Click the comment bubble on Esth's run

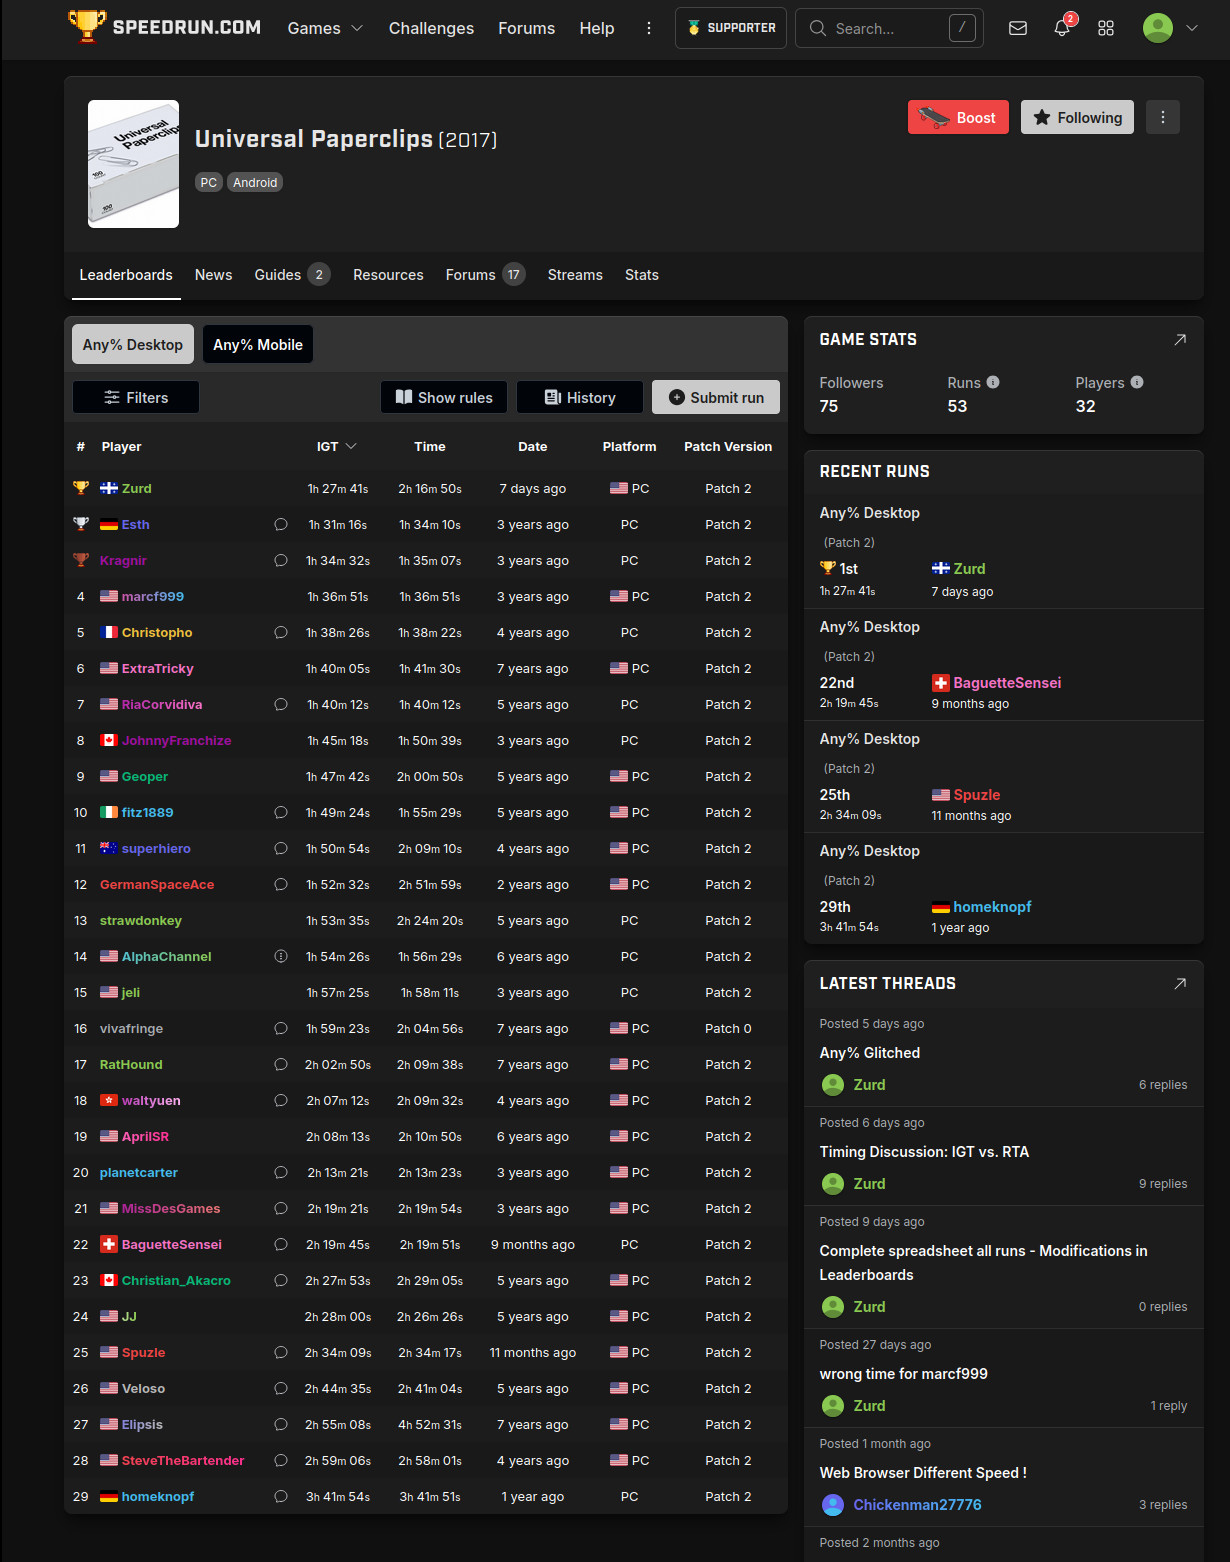pos(281,524)
